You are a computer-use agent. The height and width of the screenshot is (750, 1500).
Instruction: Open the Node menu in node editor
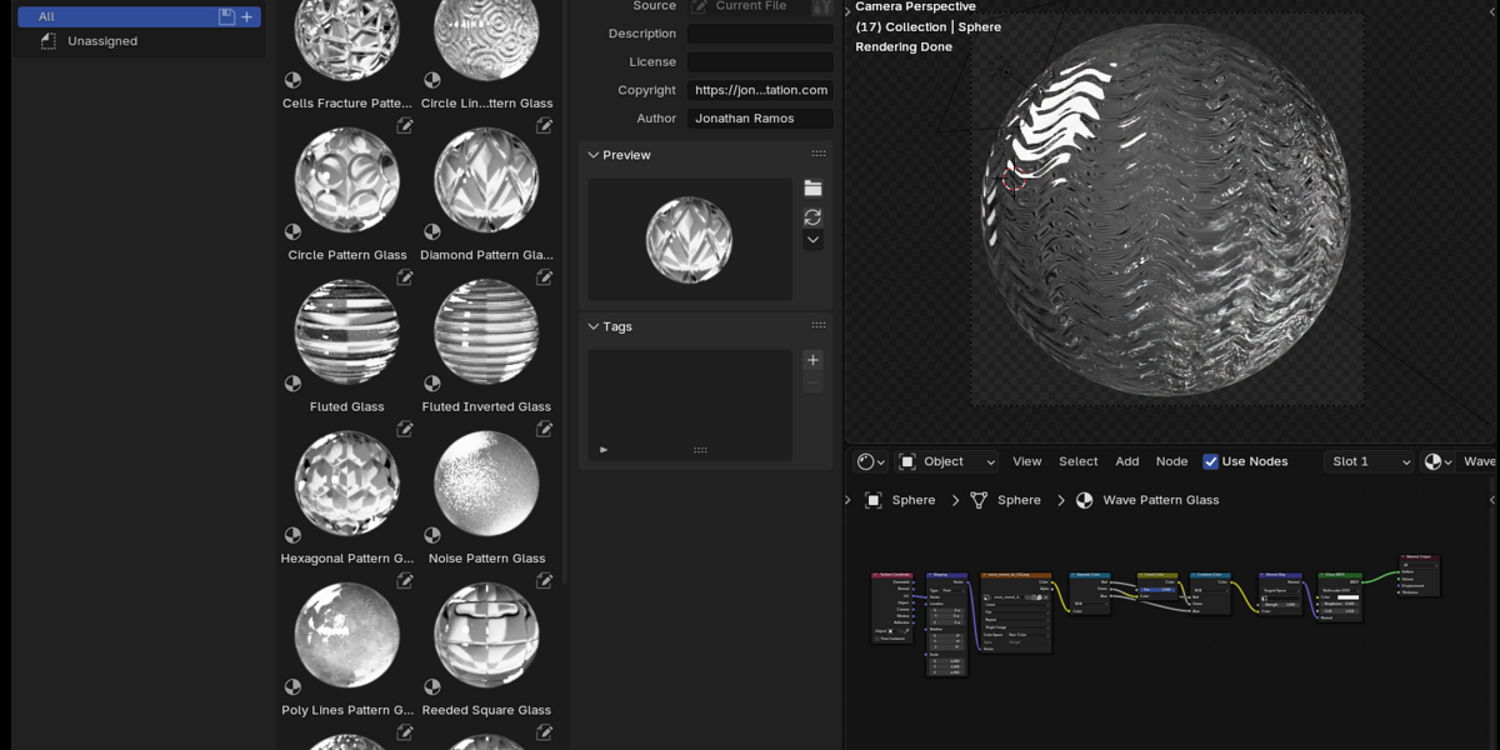tap(1172, 461)
